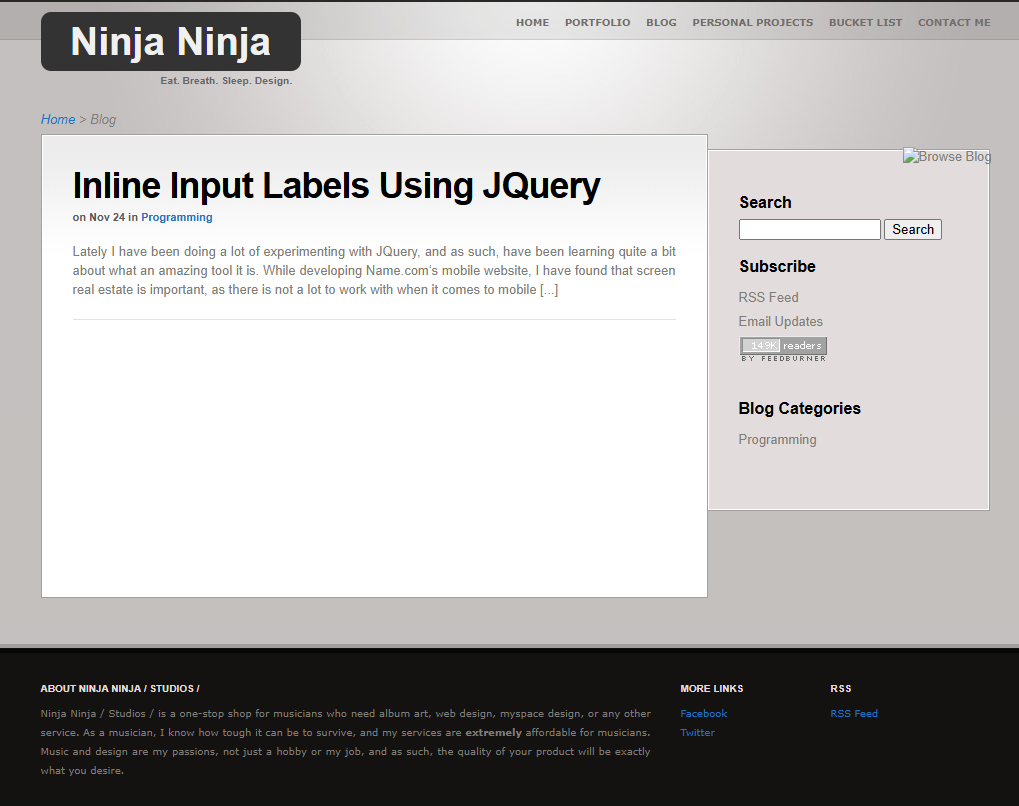Click the 'Search' sidebar heading

(x=765, y=203)
